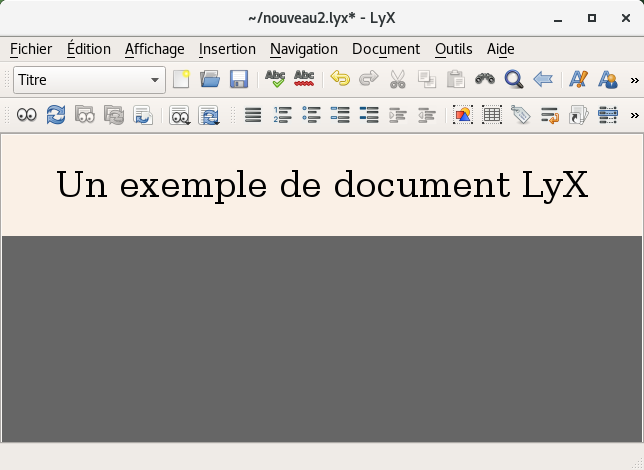This screenshot has height=470, width=644.
Task: Expand the first toolbar overflow chevron
Action: pos(635,80)
